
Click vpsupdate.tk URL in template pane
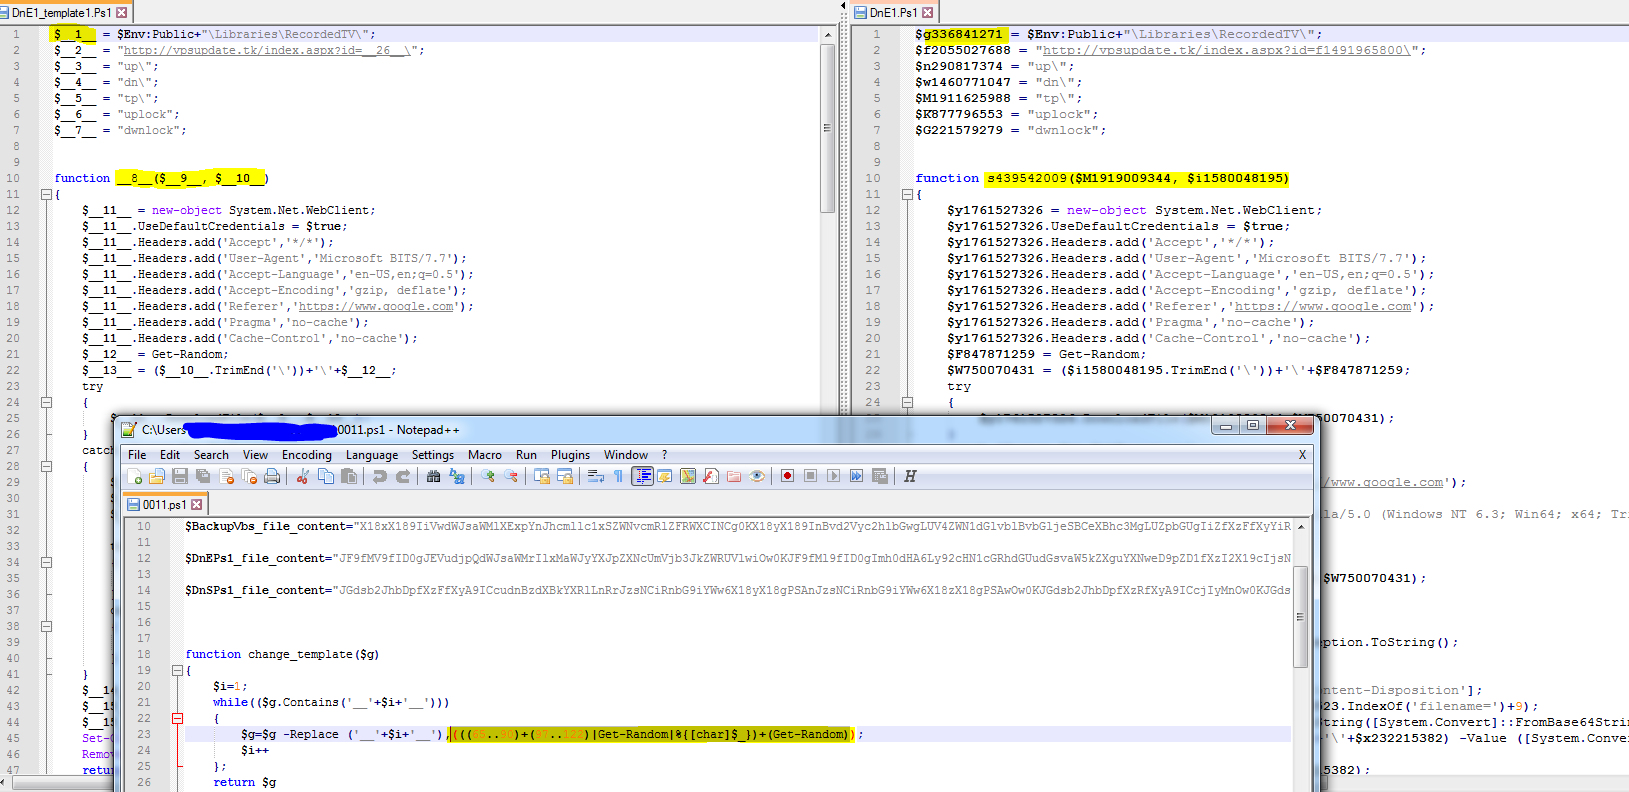pyautogui.click(x=267, y=50)
